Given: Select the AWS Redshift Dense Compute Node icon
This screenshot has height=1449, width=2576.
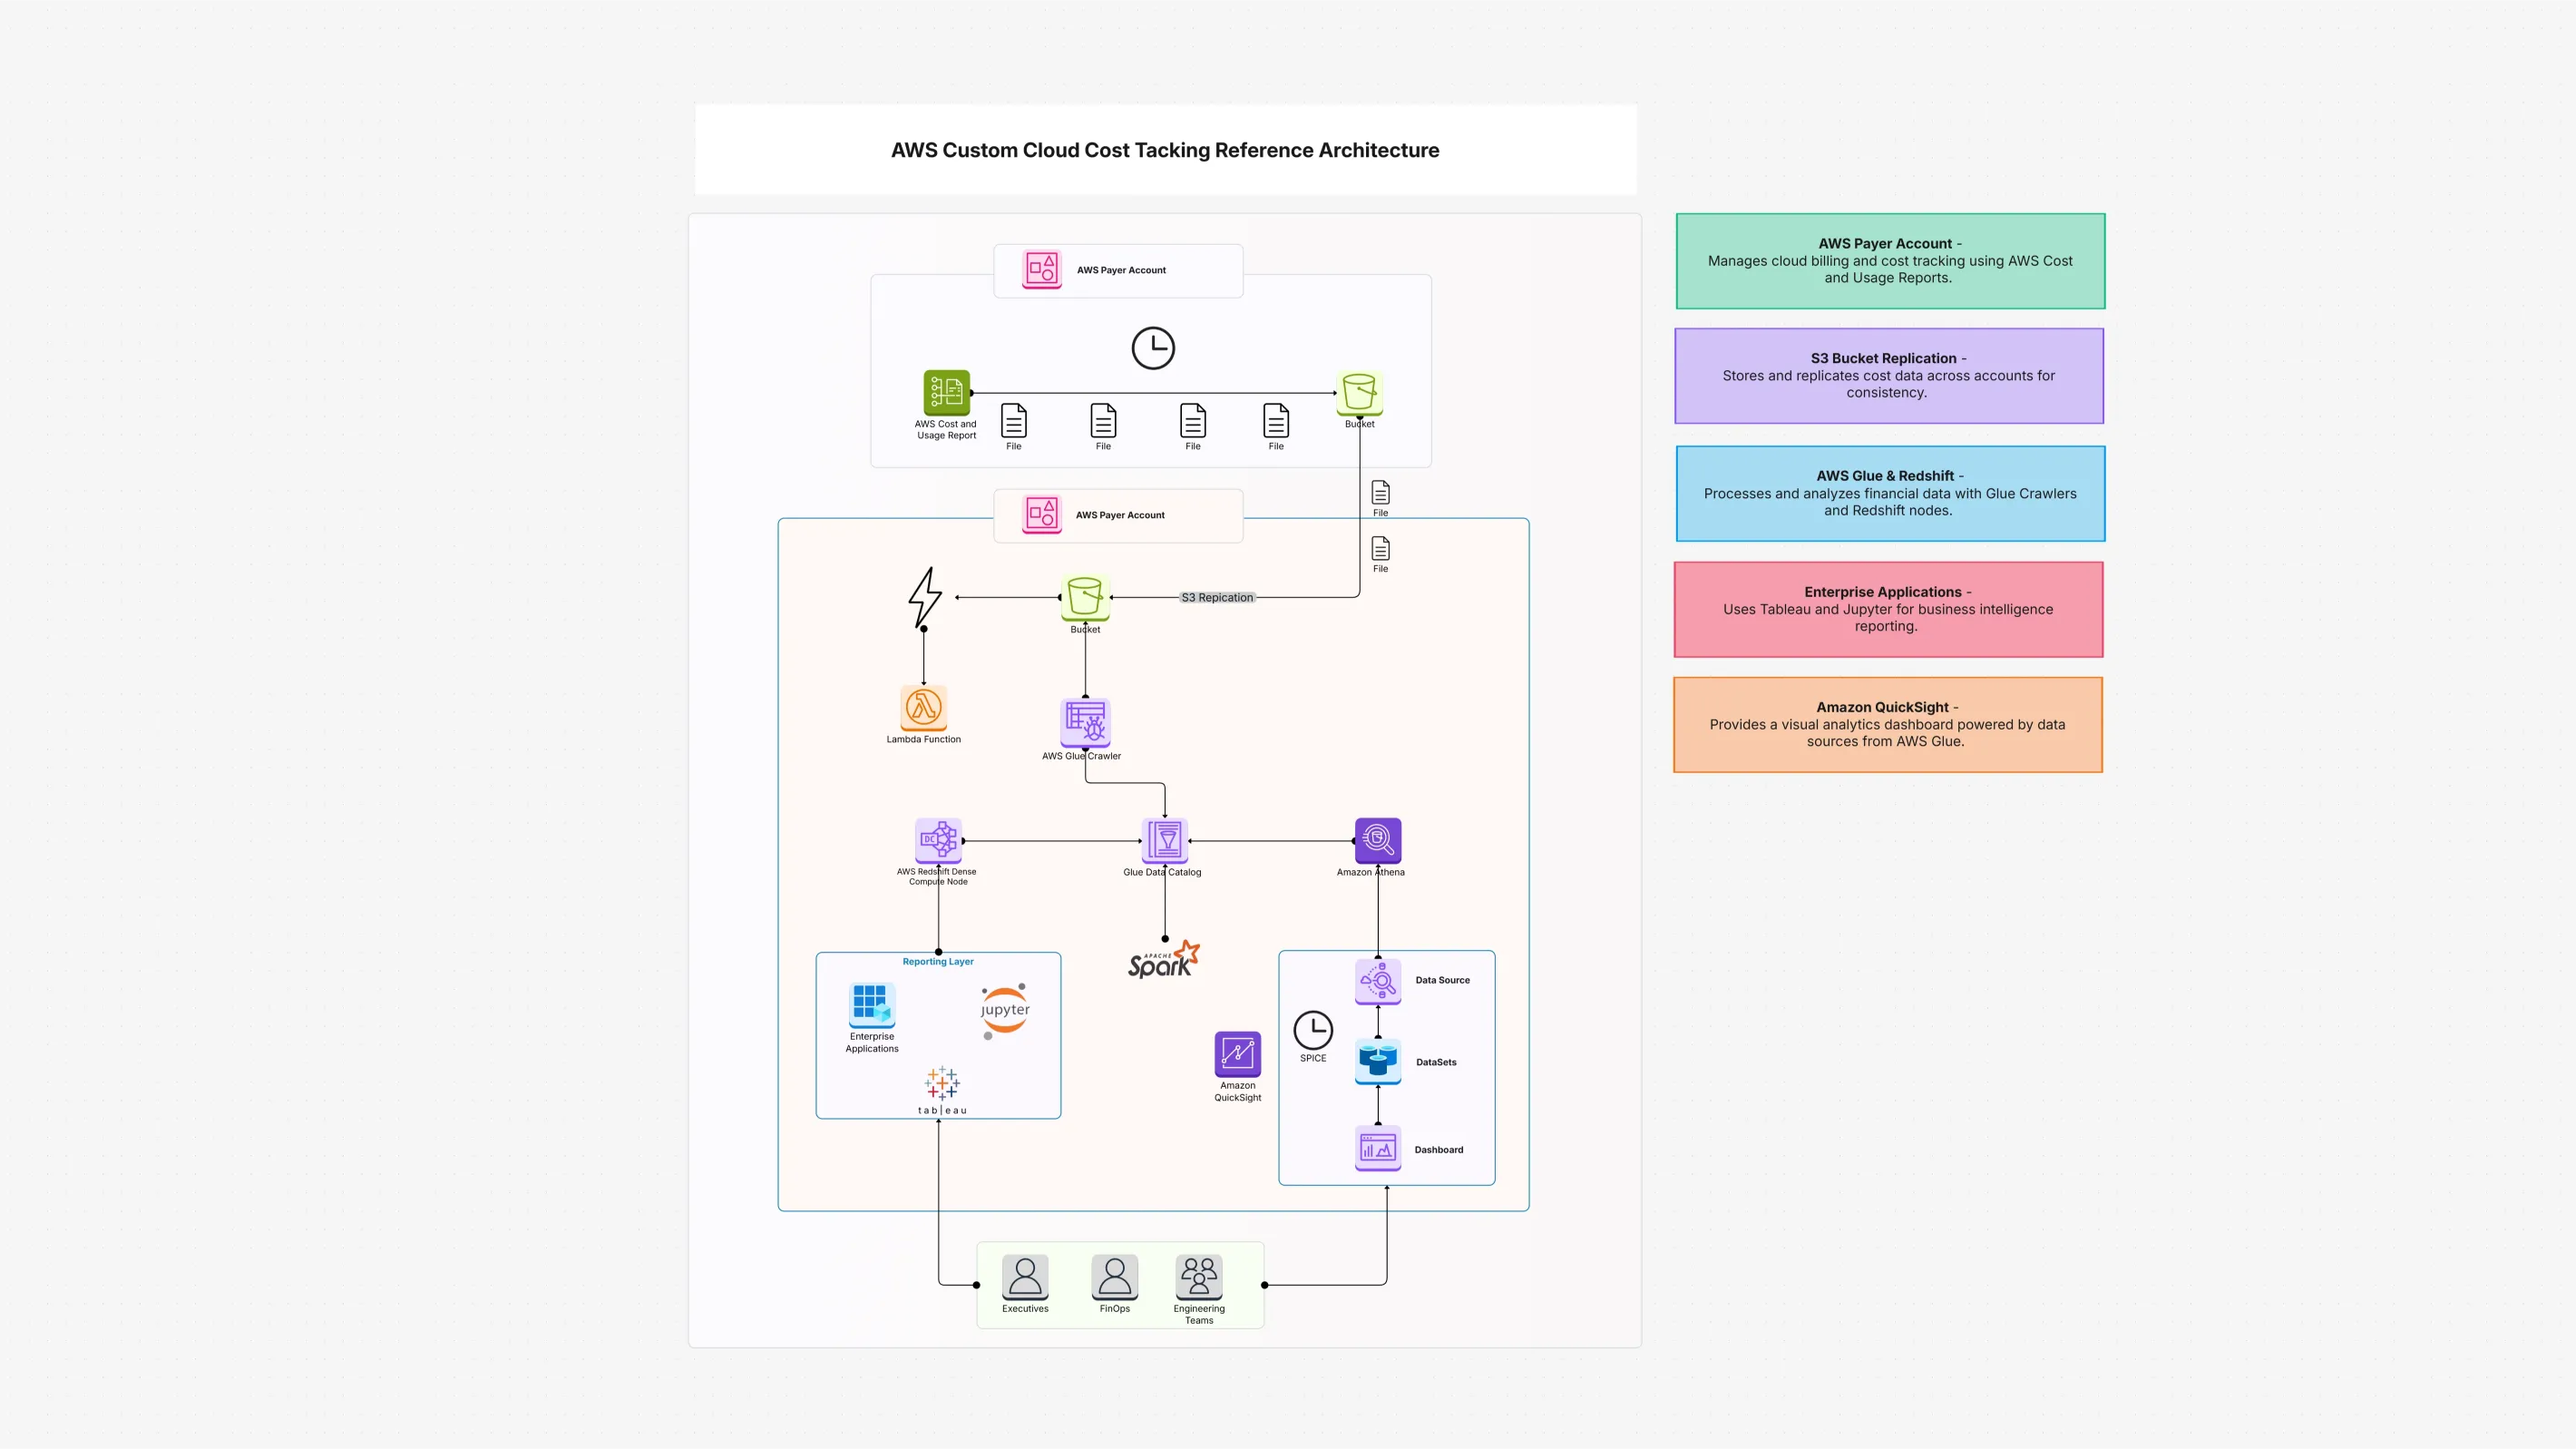Looking at the screenshot, I should [x=938, y=841].
